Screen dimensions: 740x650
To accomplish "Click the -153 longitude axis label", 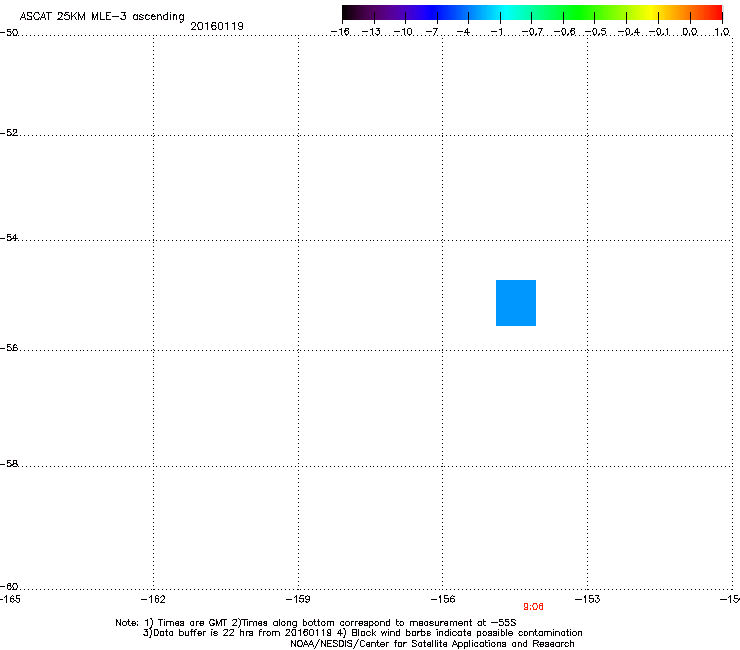I will 588,599.
